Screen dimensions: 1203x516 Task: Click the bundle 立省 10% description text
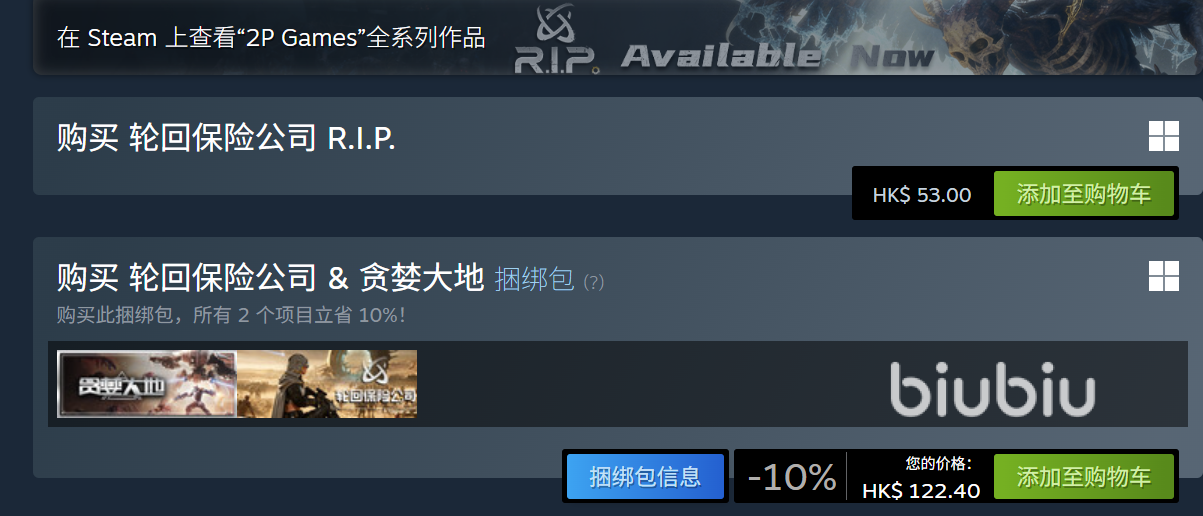point(231,315)
